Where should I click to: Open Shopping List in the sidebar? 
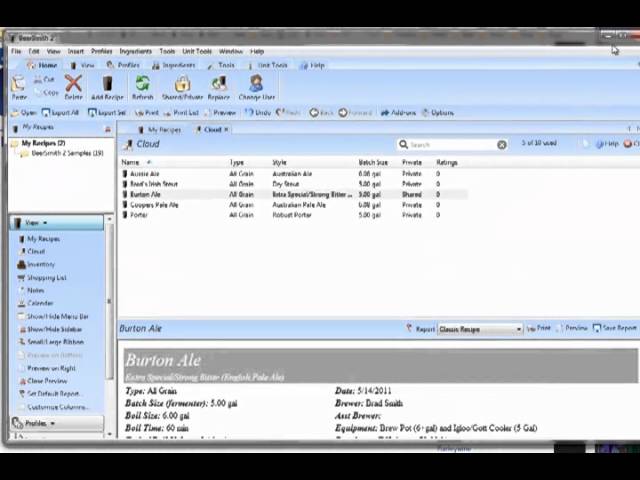[42, 278]
